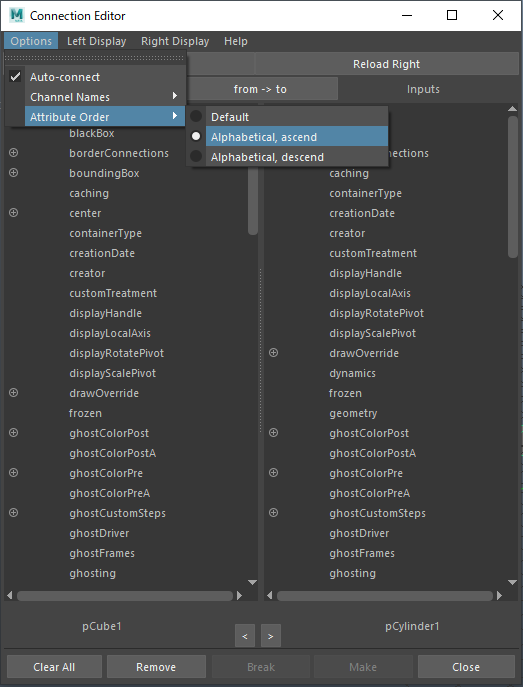Image resolution: width=523 pixels, height=687 pixels.
Task: Select customTreatment in left list
Action: [x=113, y=293]
